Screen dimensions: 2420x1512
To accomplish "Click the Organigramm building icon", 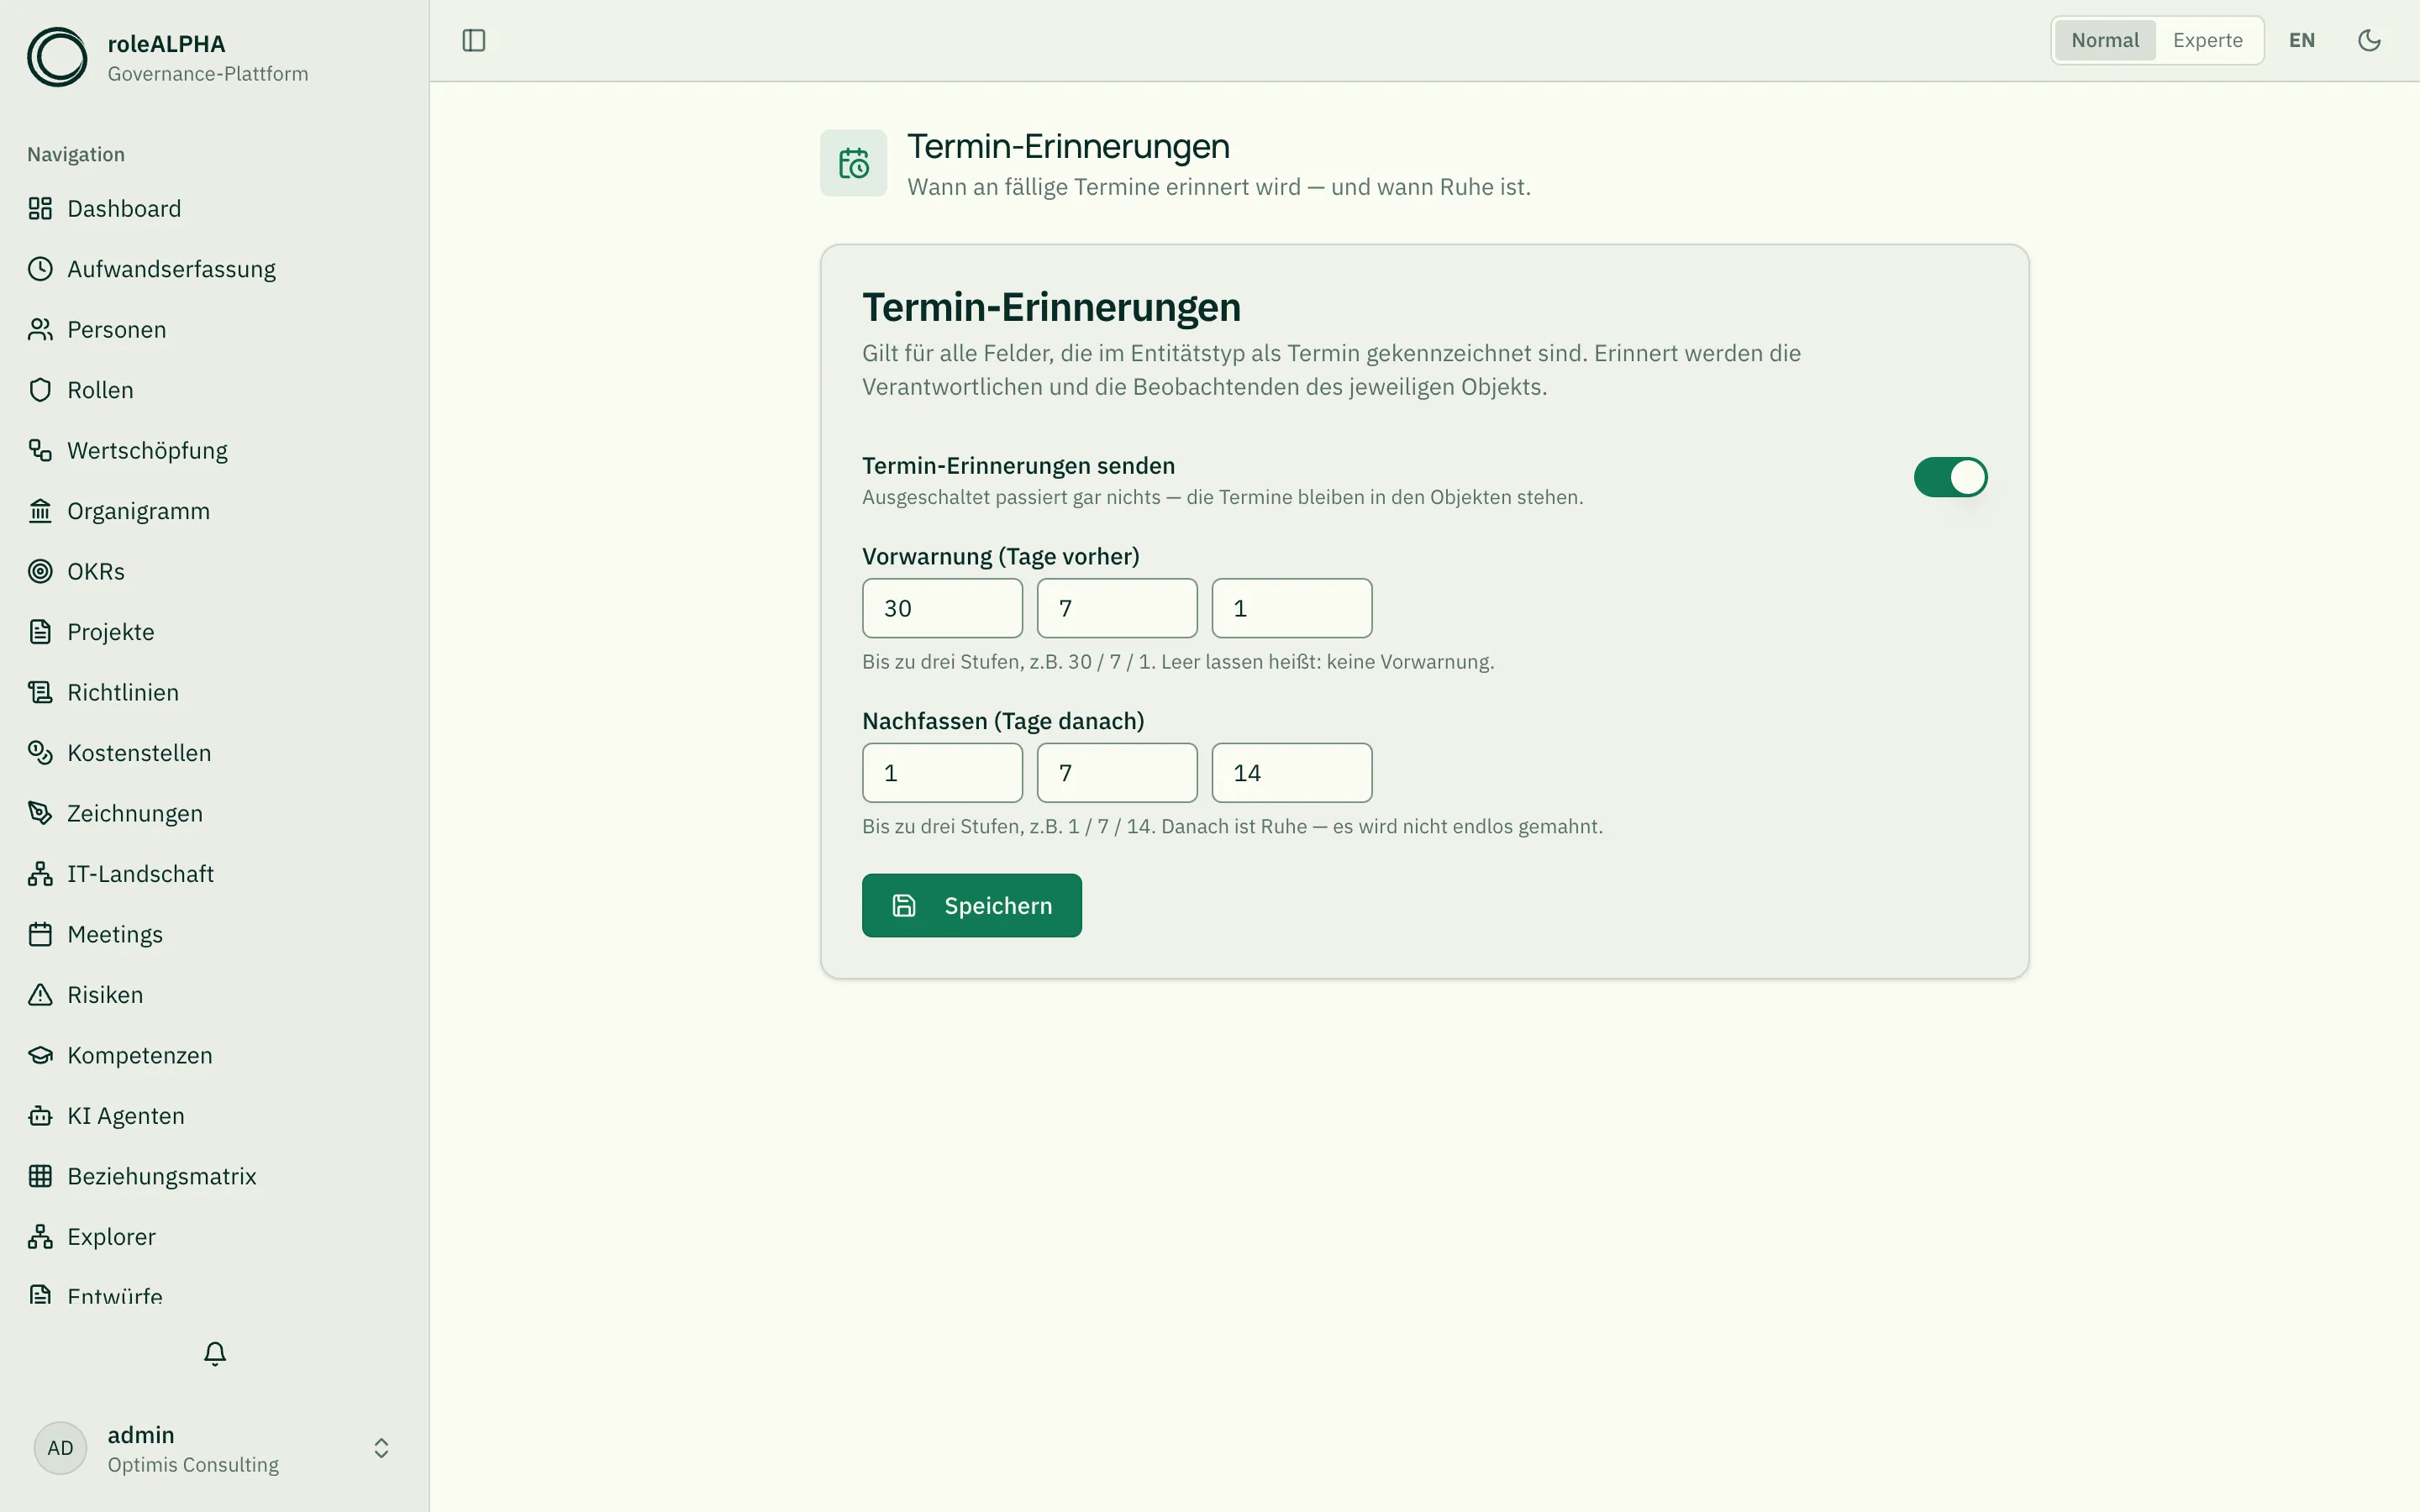I will pos(40,511).
